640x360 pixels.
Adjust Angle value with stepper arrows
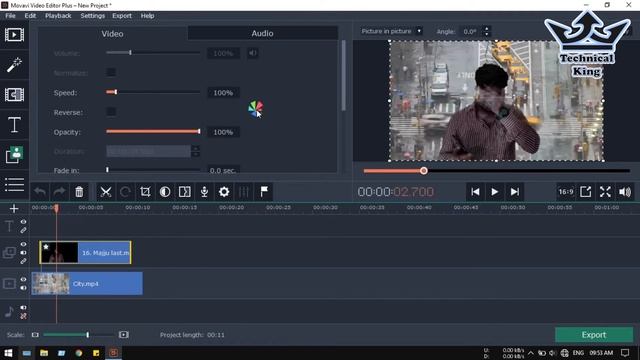coord(486,31)
